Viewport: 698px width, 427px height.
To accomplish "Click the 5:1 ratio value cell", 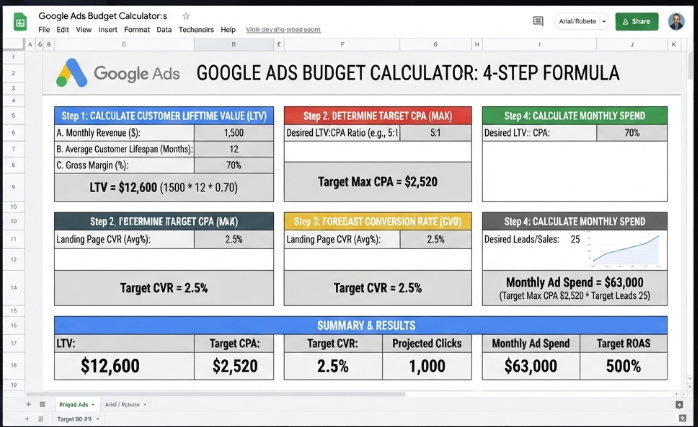I will (435, 133).
